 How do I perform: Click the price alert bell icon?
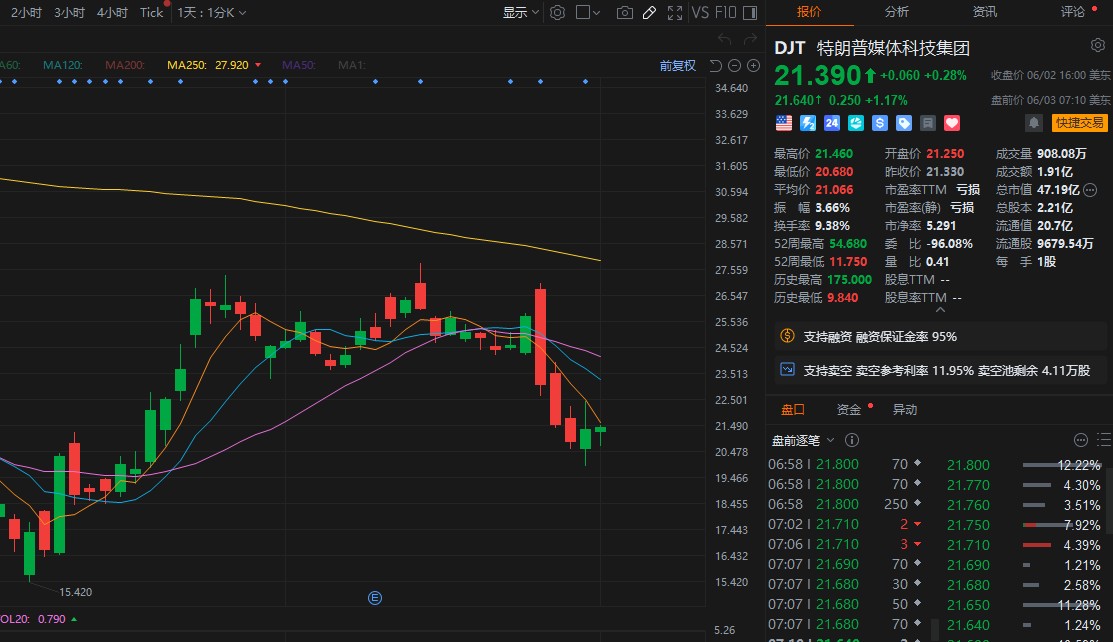coord(1033,122)
